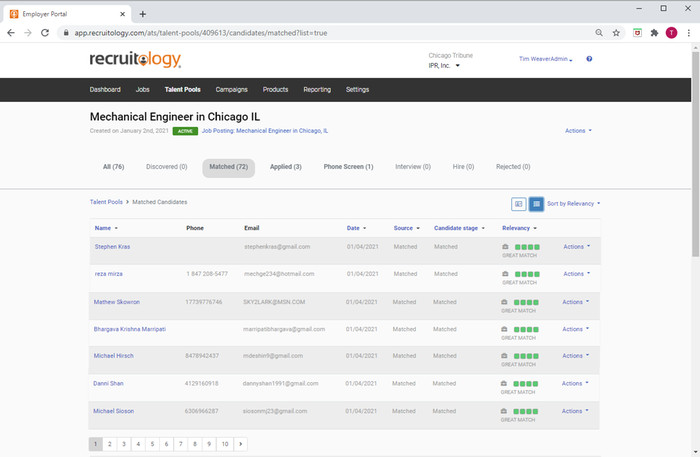Click the ACTIVE status badge
Viewport: 700px width, 457px height.
pyautogui.click(x=185, y=131)
